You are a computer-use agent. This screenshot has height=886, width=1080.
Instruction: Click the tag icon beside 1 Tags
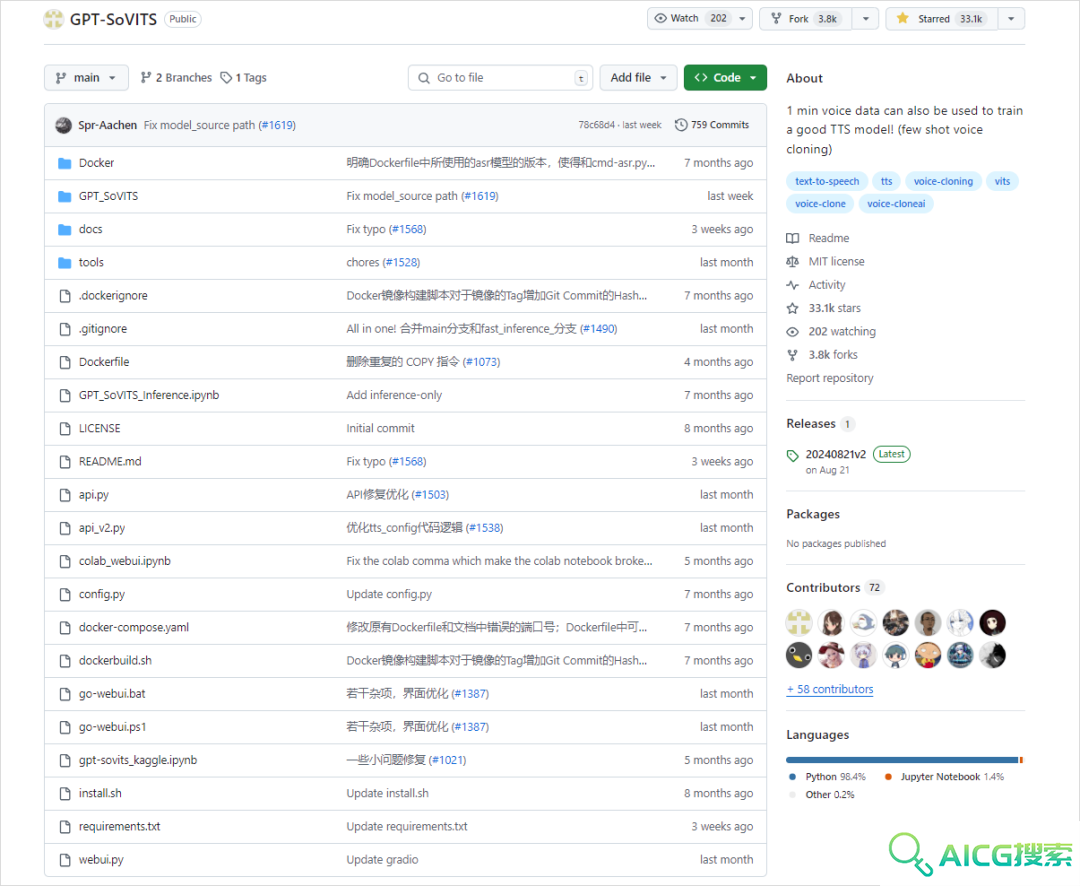226,78
